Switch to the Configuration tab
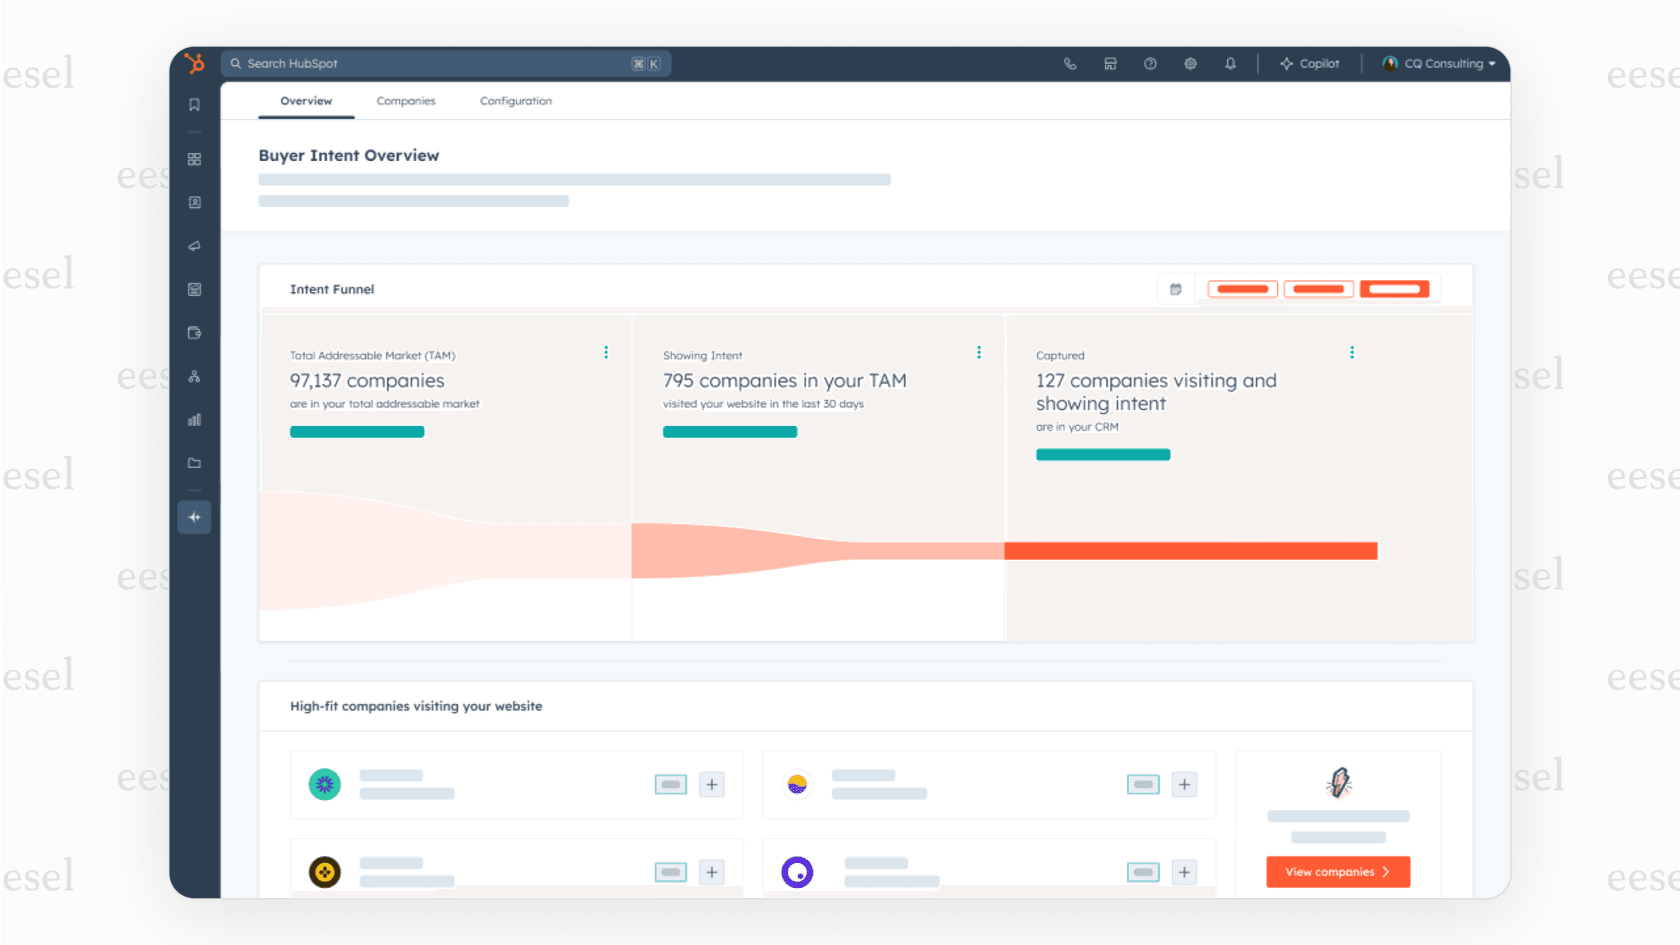1680x945 pixels. point(516,100)
